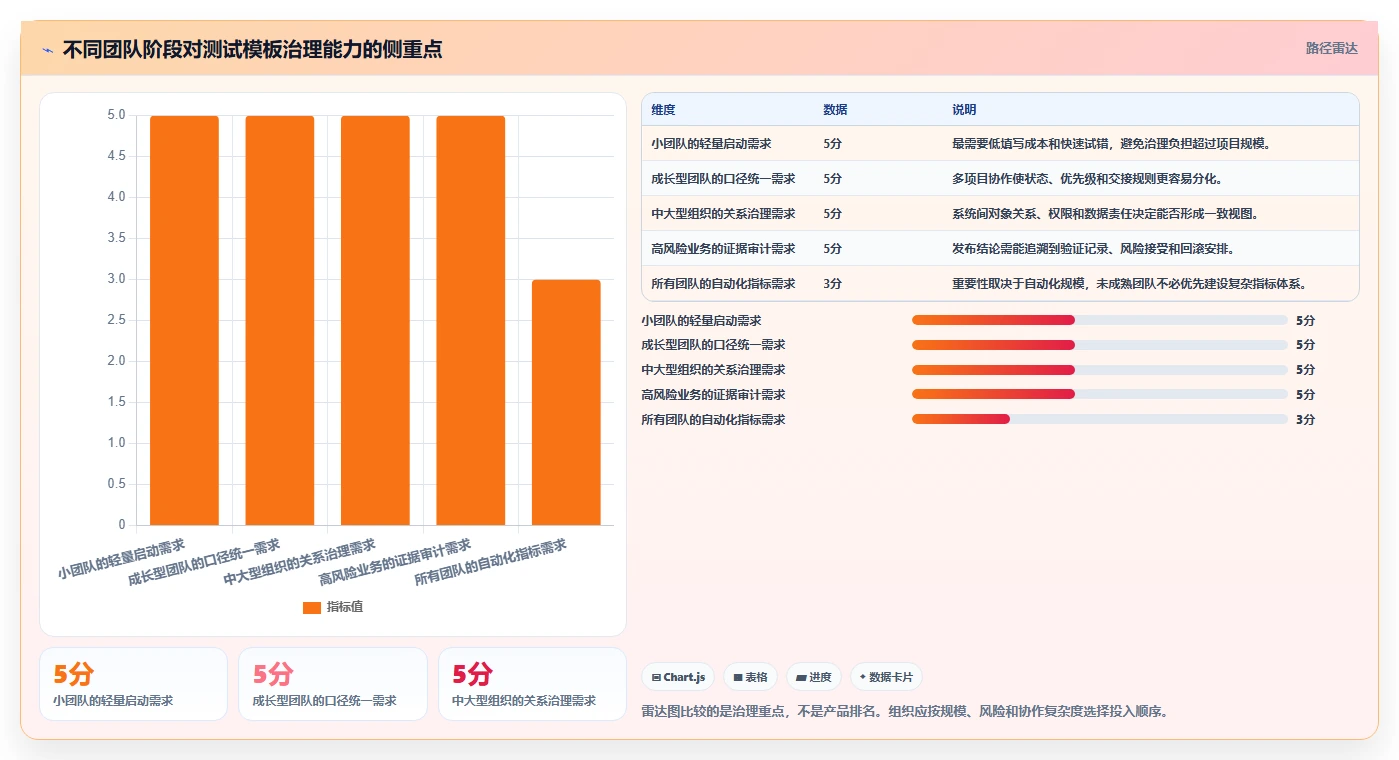The image size is (1399, 760).
Task: Click the orange legend swatch next to 指标值
Action: tap(312, 607)
